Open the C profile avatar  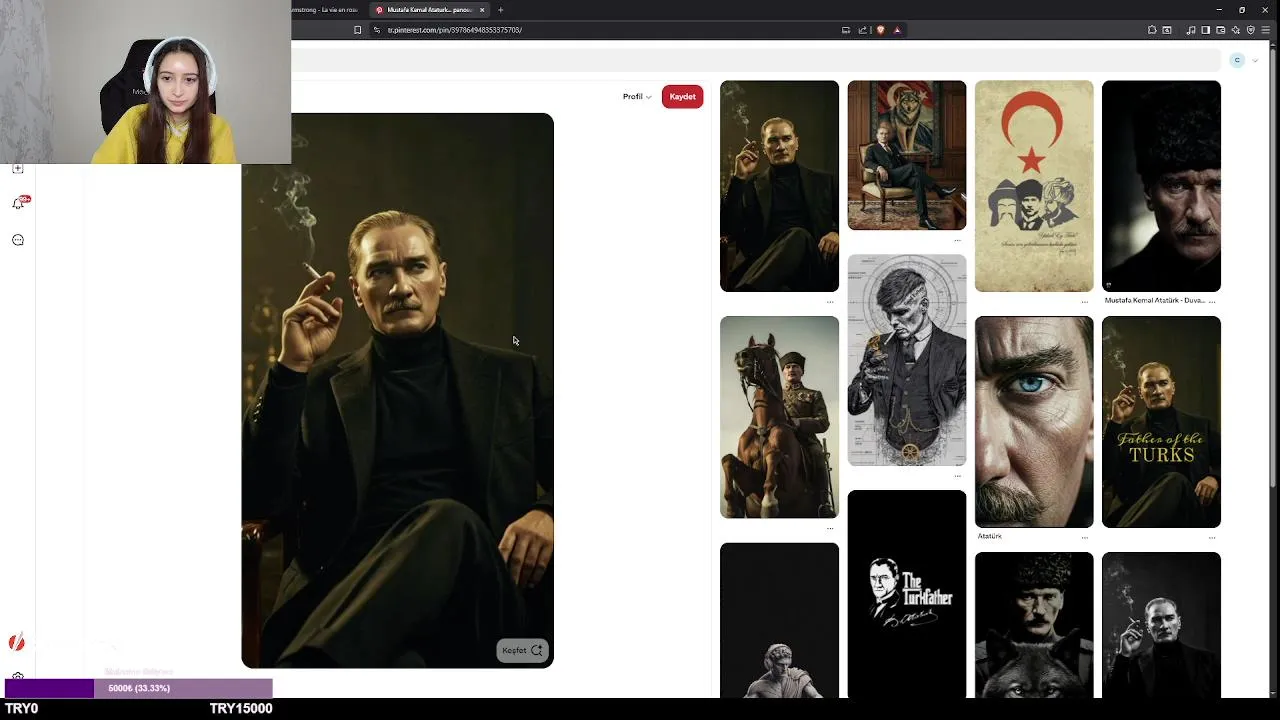[x=1237, y=61]
